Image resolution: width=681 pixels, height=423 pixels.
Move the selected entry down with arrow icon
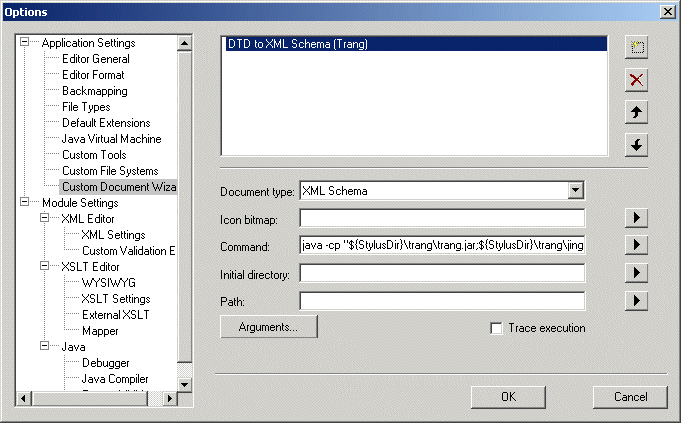pos(636,145)
